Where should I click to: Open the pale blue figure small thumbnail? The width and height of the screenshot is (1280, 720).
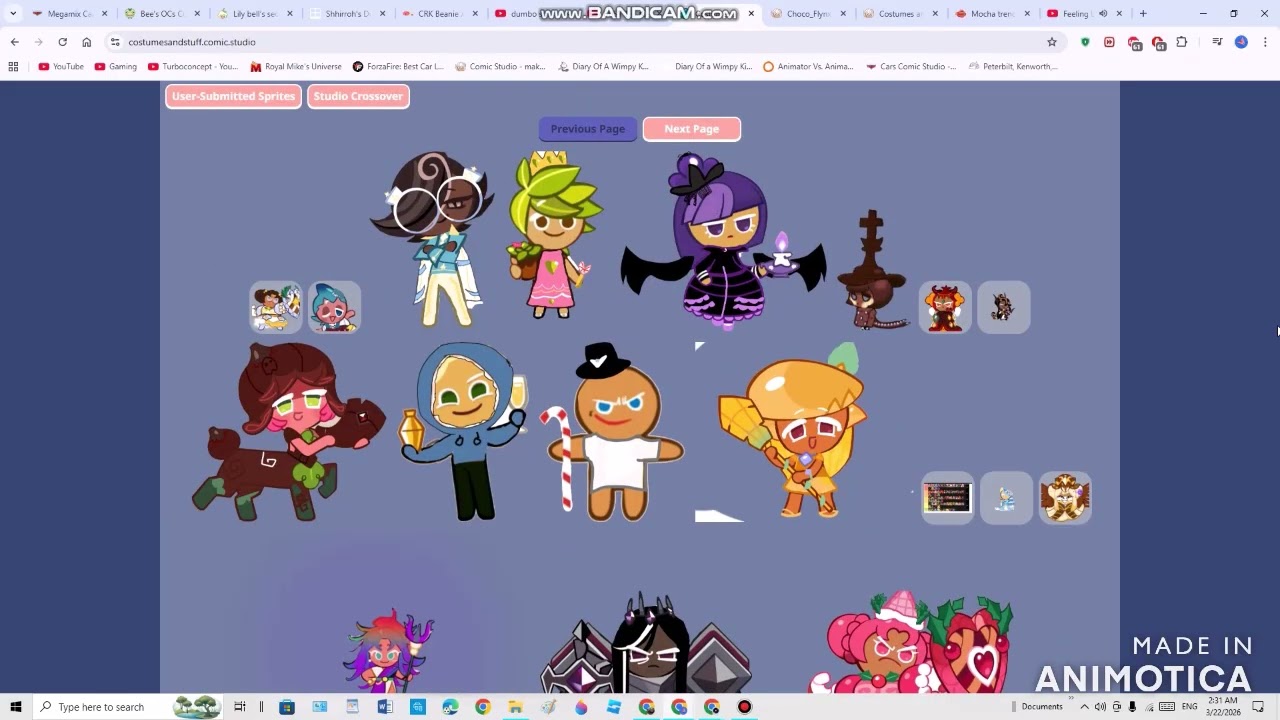click(x=1006, y=497)
